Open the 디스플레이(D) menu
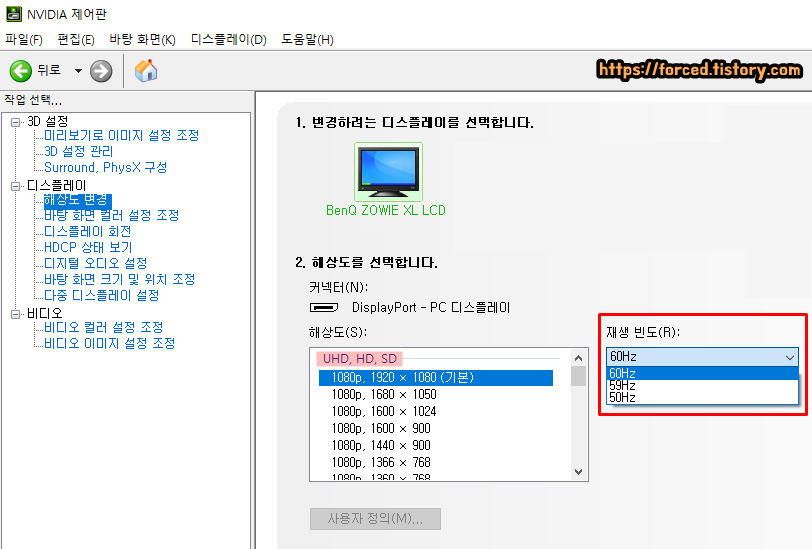The height and width of the screenshot is (549, 812). [x=228, y=39]
